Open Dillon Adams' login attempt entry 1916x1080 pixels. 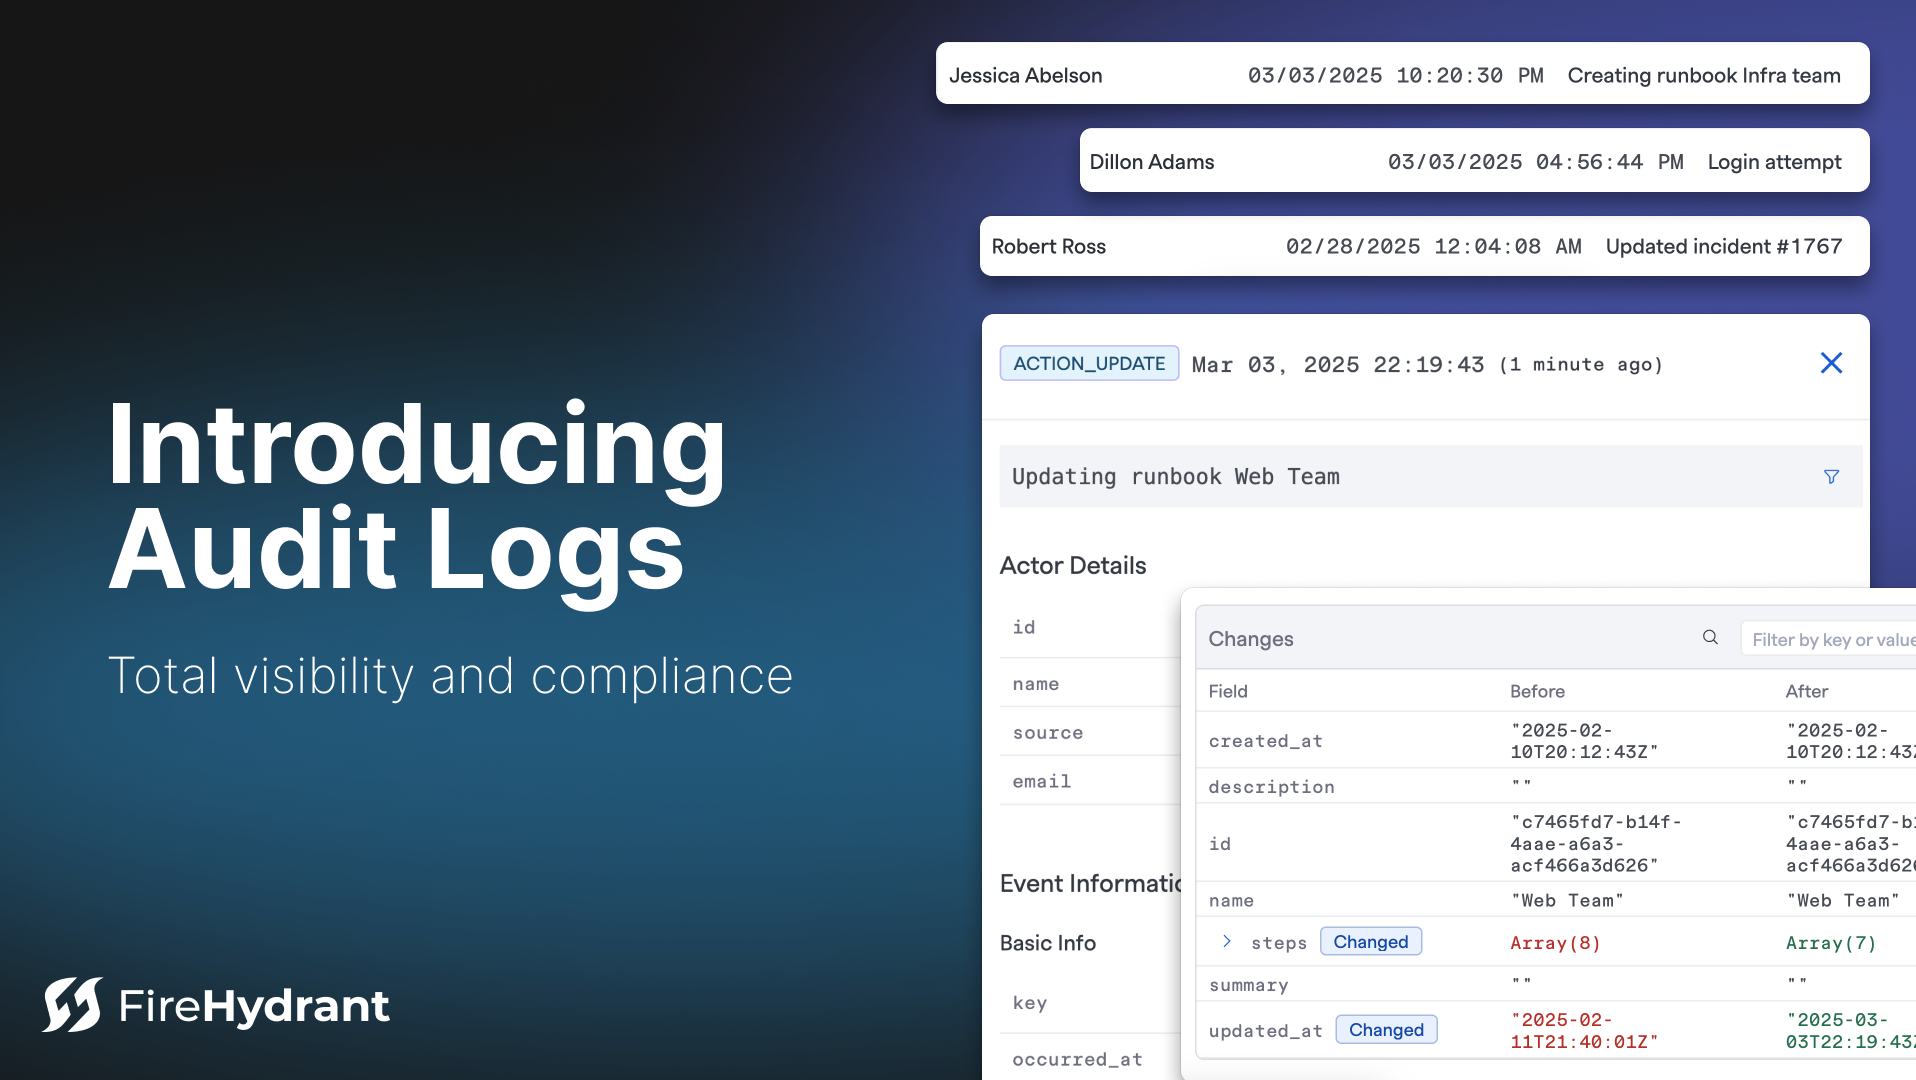(x=1474, y=160)
